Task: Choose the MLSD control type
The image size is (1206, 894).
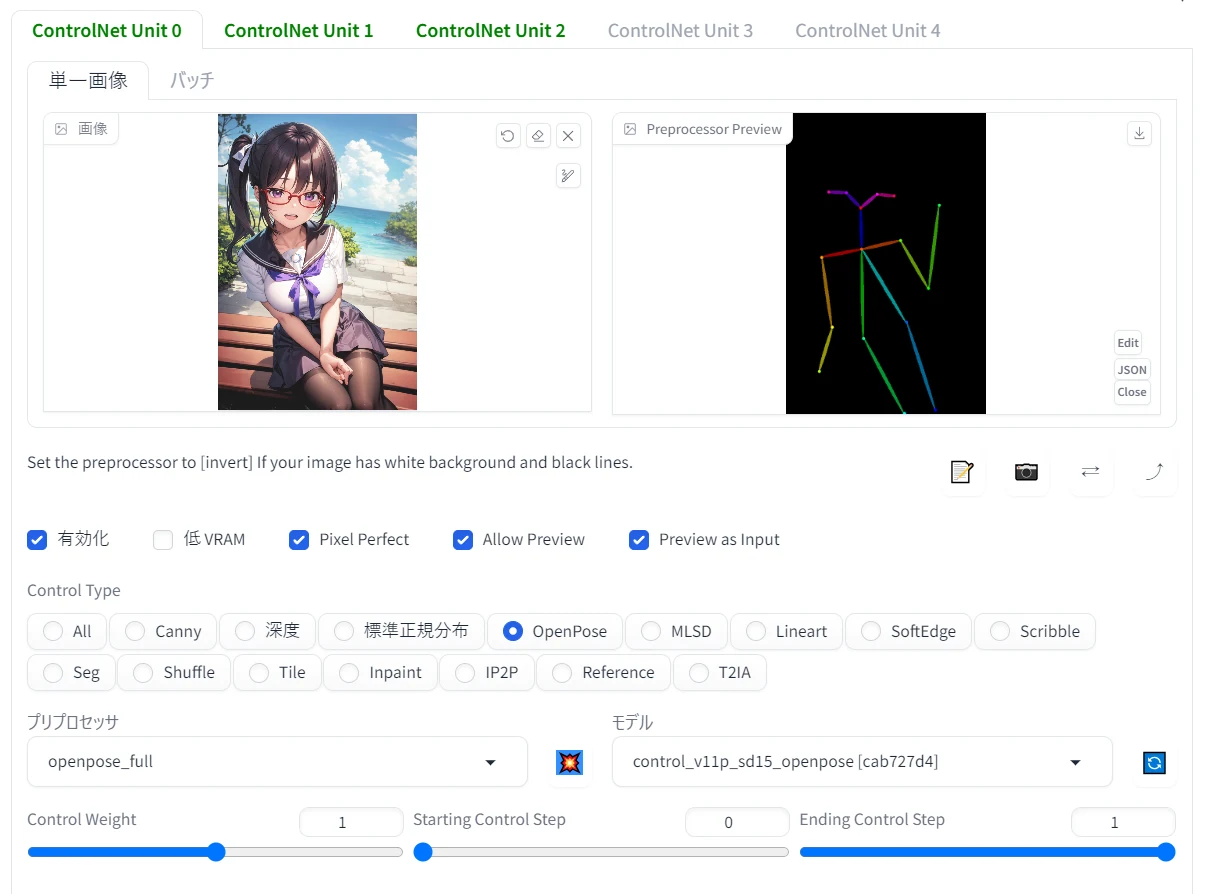Action: [676, 631]
